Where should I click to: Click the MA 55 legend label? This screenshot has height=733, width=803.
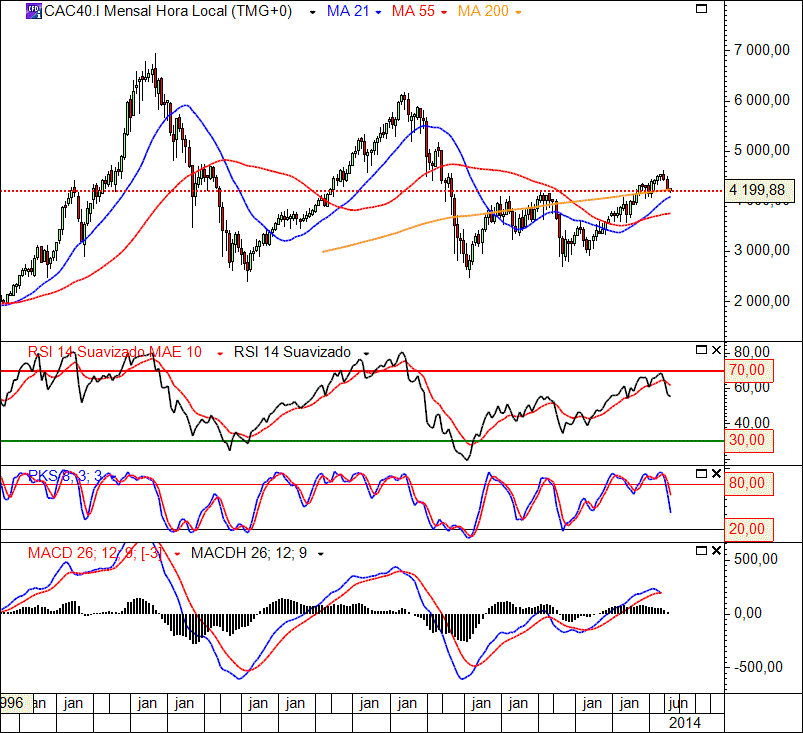point(413,11)
